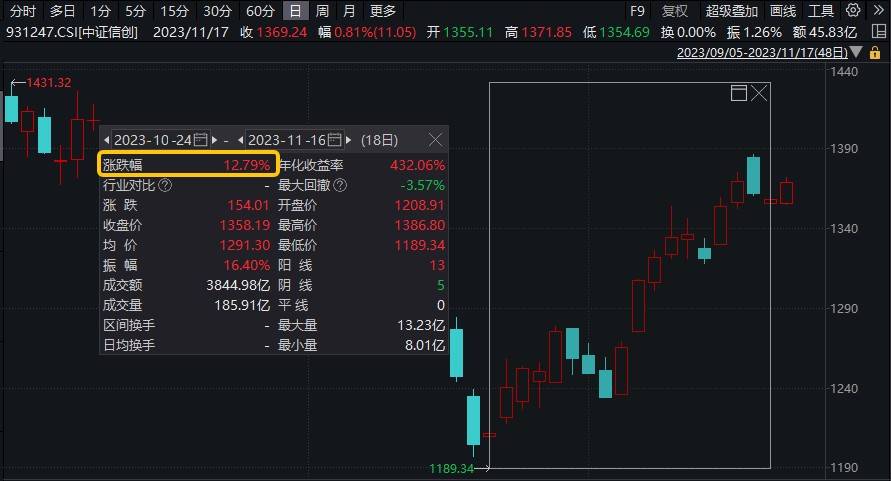Select the 日 daily K-line tab
This screenshot has width=891, height=481.
(295, 11)
